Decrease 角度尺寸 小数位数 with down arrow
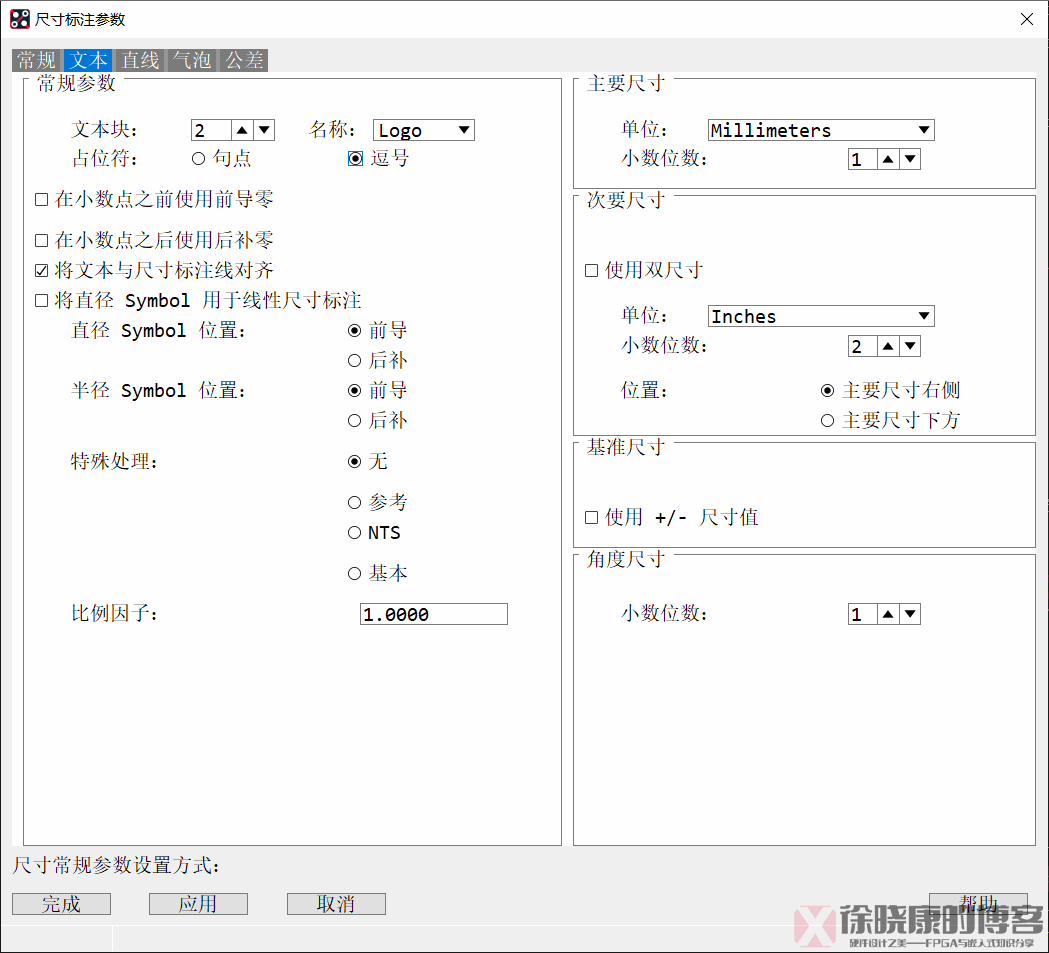1049x953 pixels. point(909,614)
